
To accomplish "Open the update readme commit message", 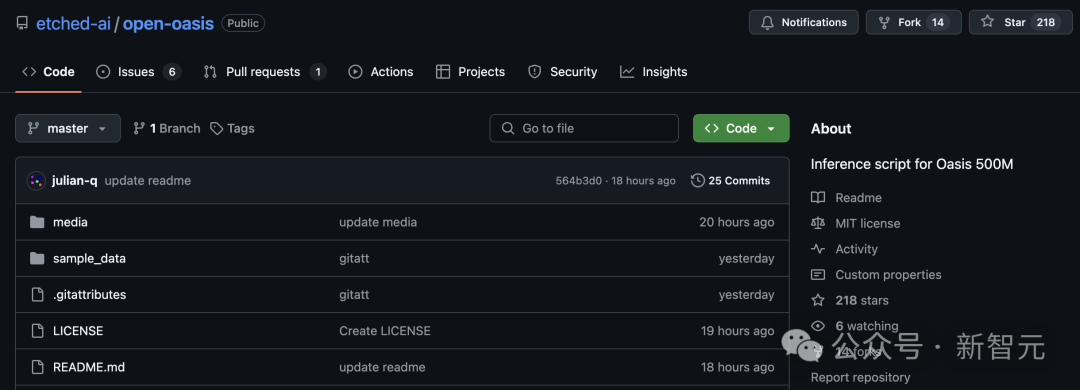I will [147, 181].
